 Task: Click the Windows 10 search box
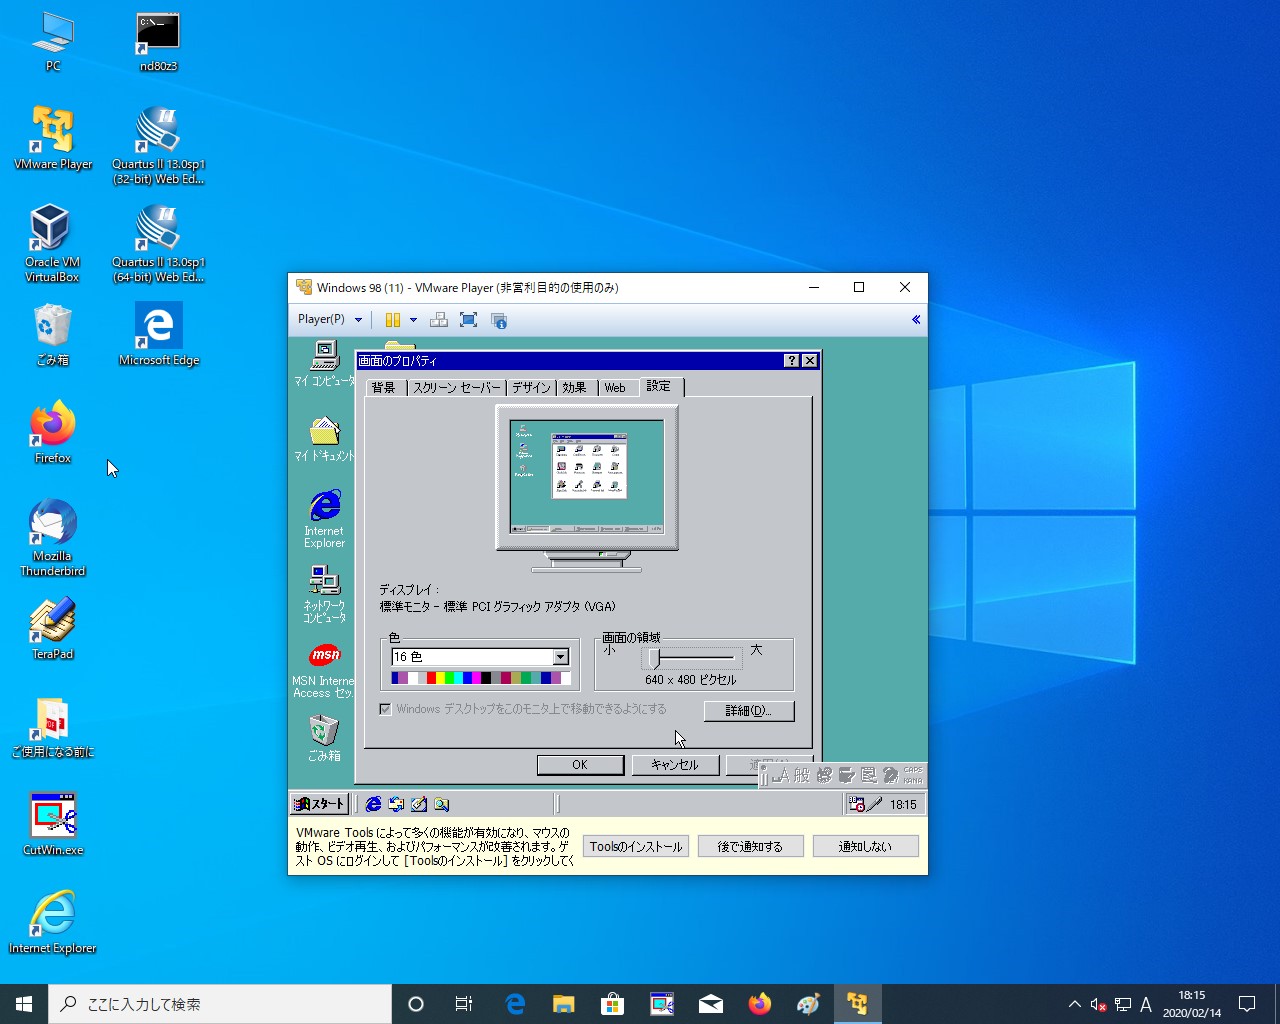click(x=220, y=1004)
